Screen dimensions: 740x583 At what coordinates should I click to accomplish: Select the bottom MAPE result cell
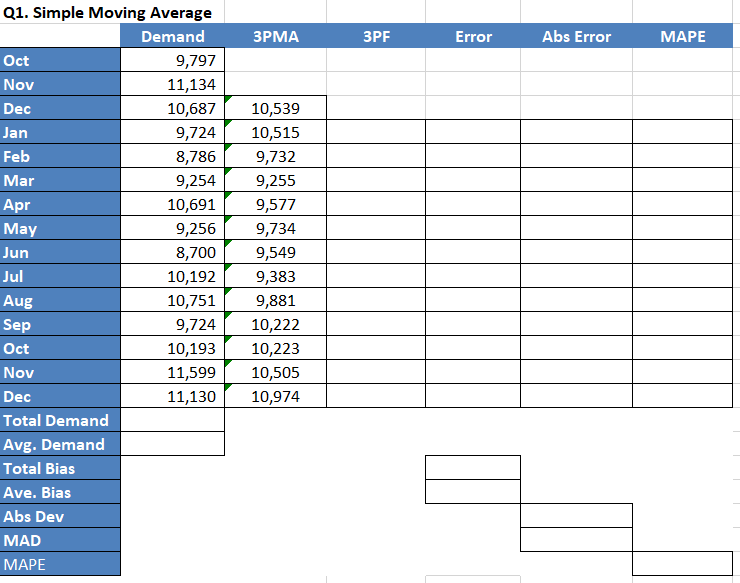[682, 564]
